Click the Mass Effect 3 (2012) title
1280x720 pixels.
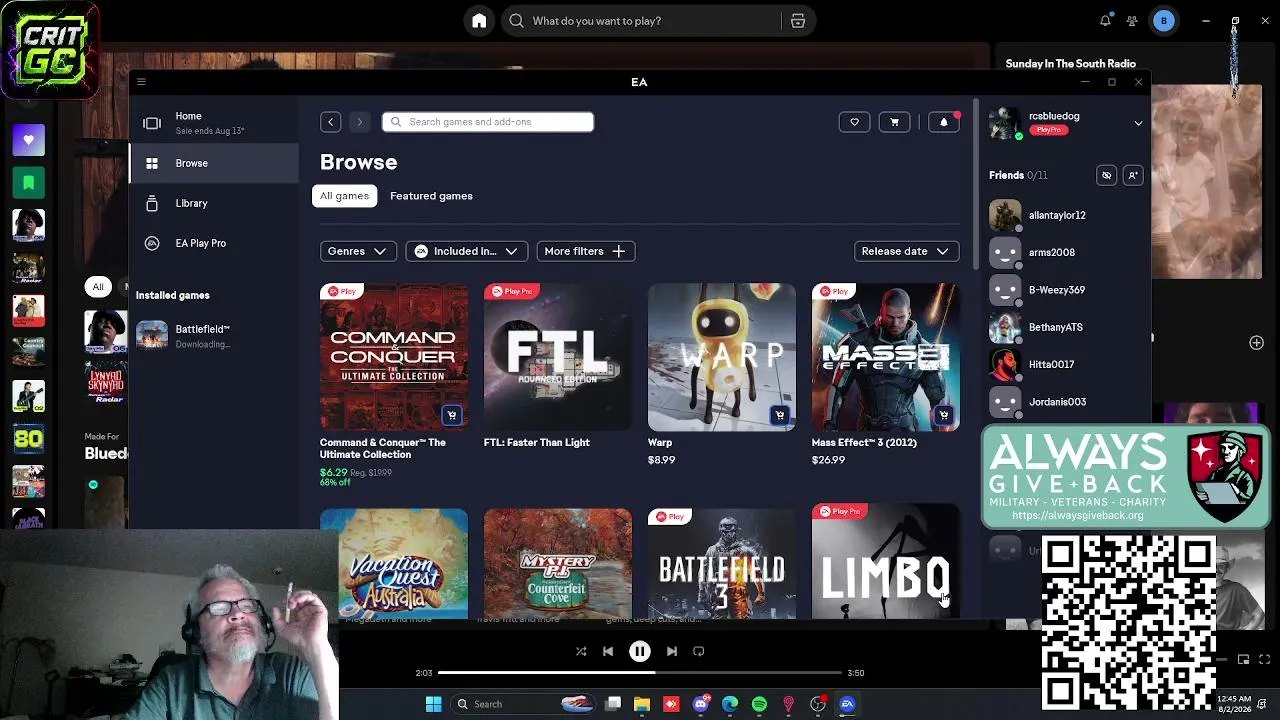coord(864,442)
